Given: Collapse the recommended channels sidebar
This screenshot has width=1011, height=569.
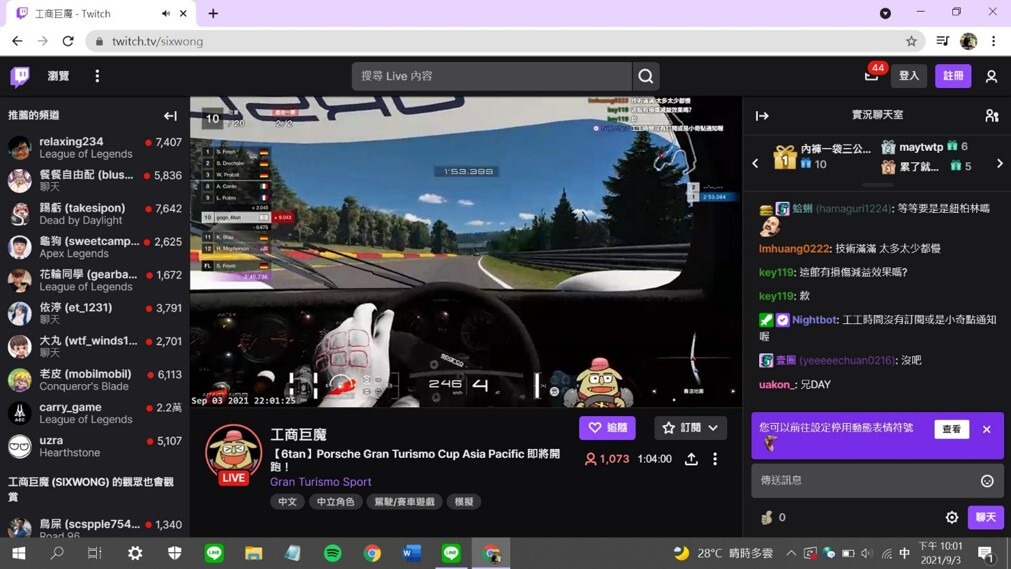Looking at the screenshot, I should [x=170, y=116].
